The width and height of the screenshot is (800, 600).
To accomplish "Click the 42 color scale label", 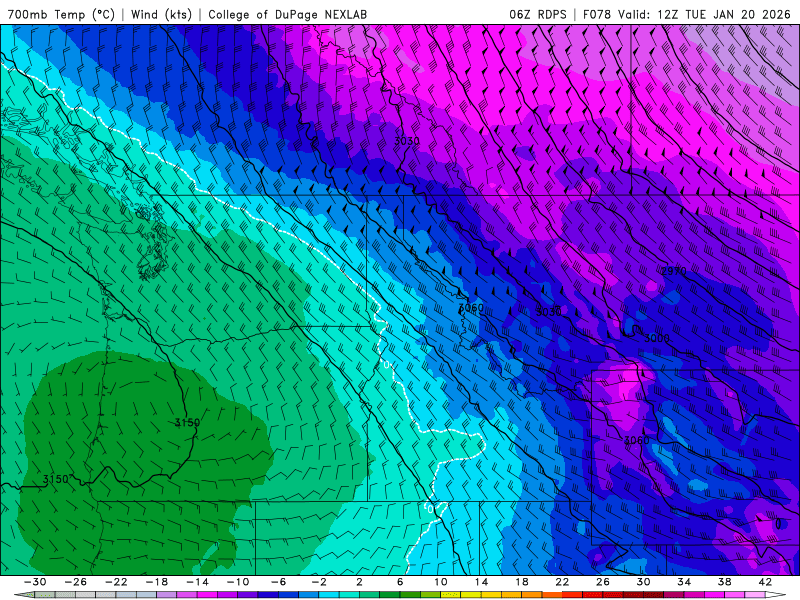I will 765,582.
